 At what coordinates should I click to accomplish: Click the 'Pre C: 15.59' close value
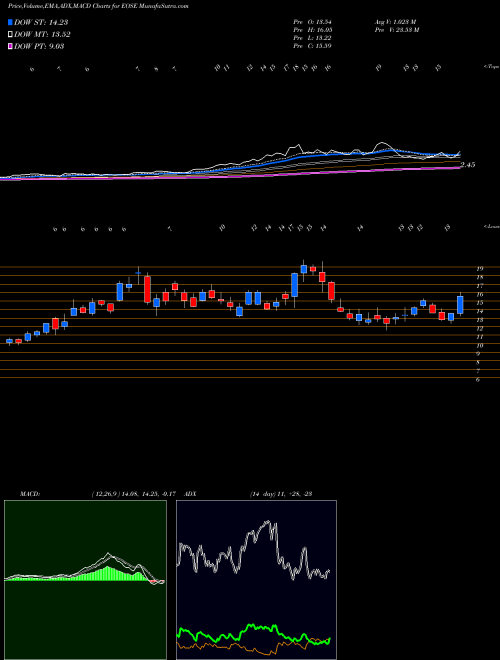pyautogui.click(x=312, y=46)
